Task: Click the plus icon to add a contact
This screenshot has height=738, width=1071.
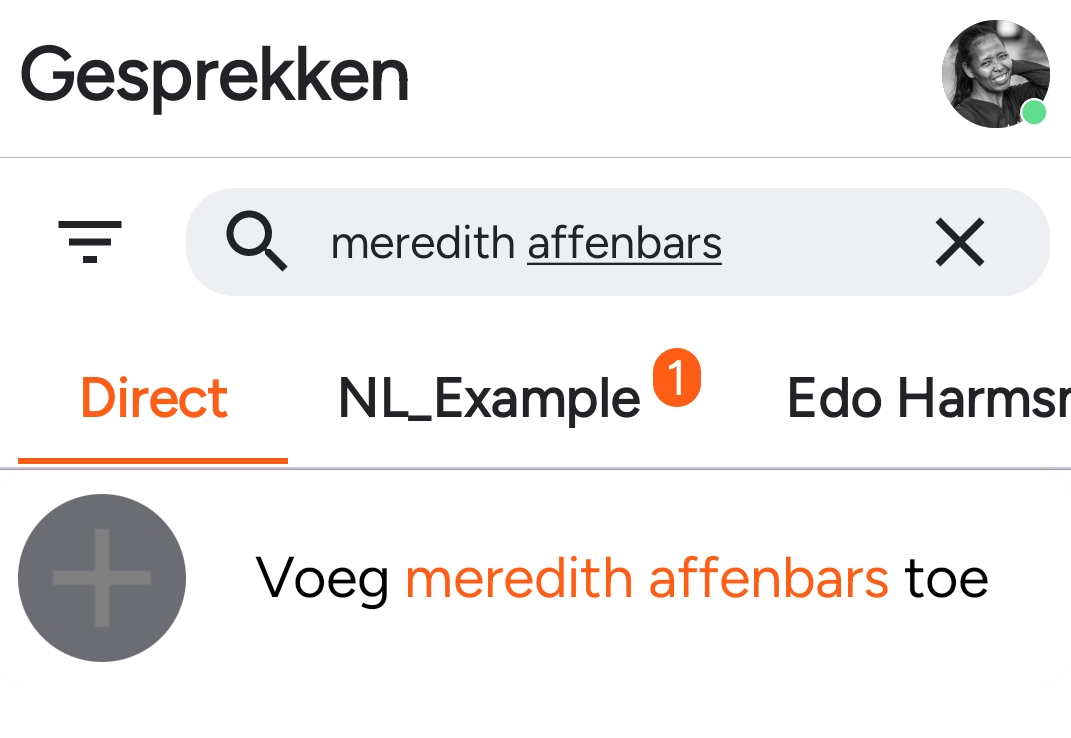Action: pos(102,578)
